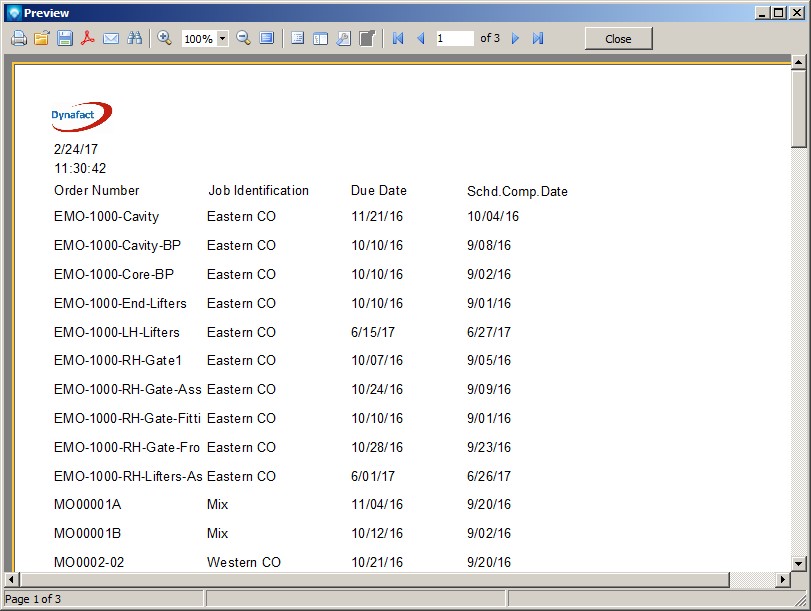Click the vertical scrollbar down arrow
This screenshot has width=811, height=611.
pos(798,563)
